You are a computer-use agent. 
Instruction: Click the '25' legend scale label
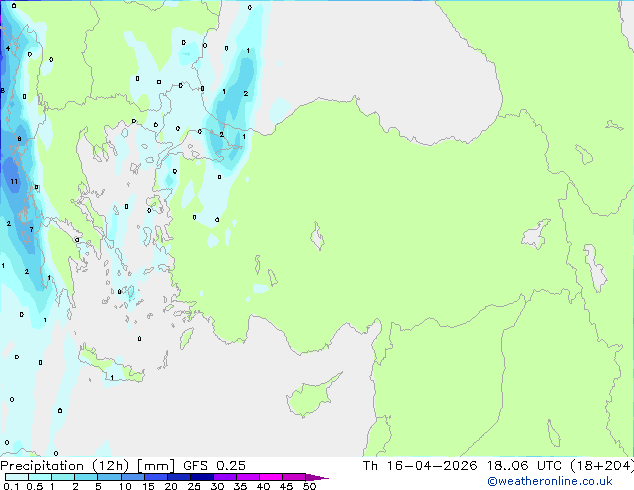click(x=194, y=486)
